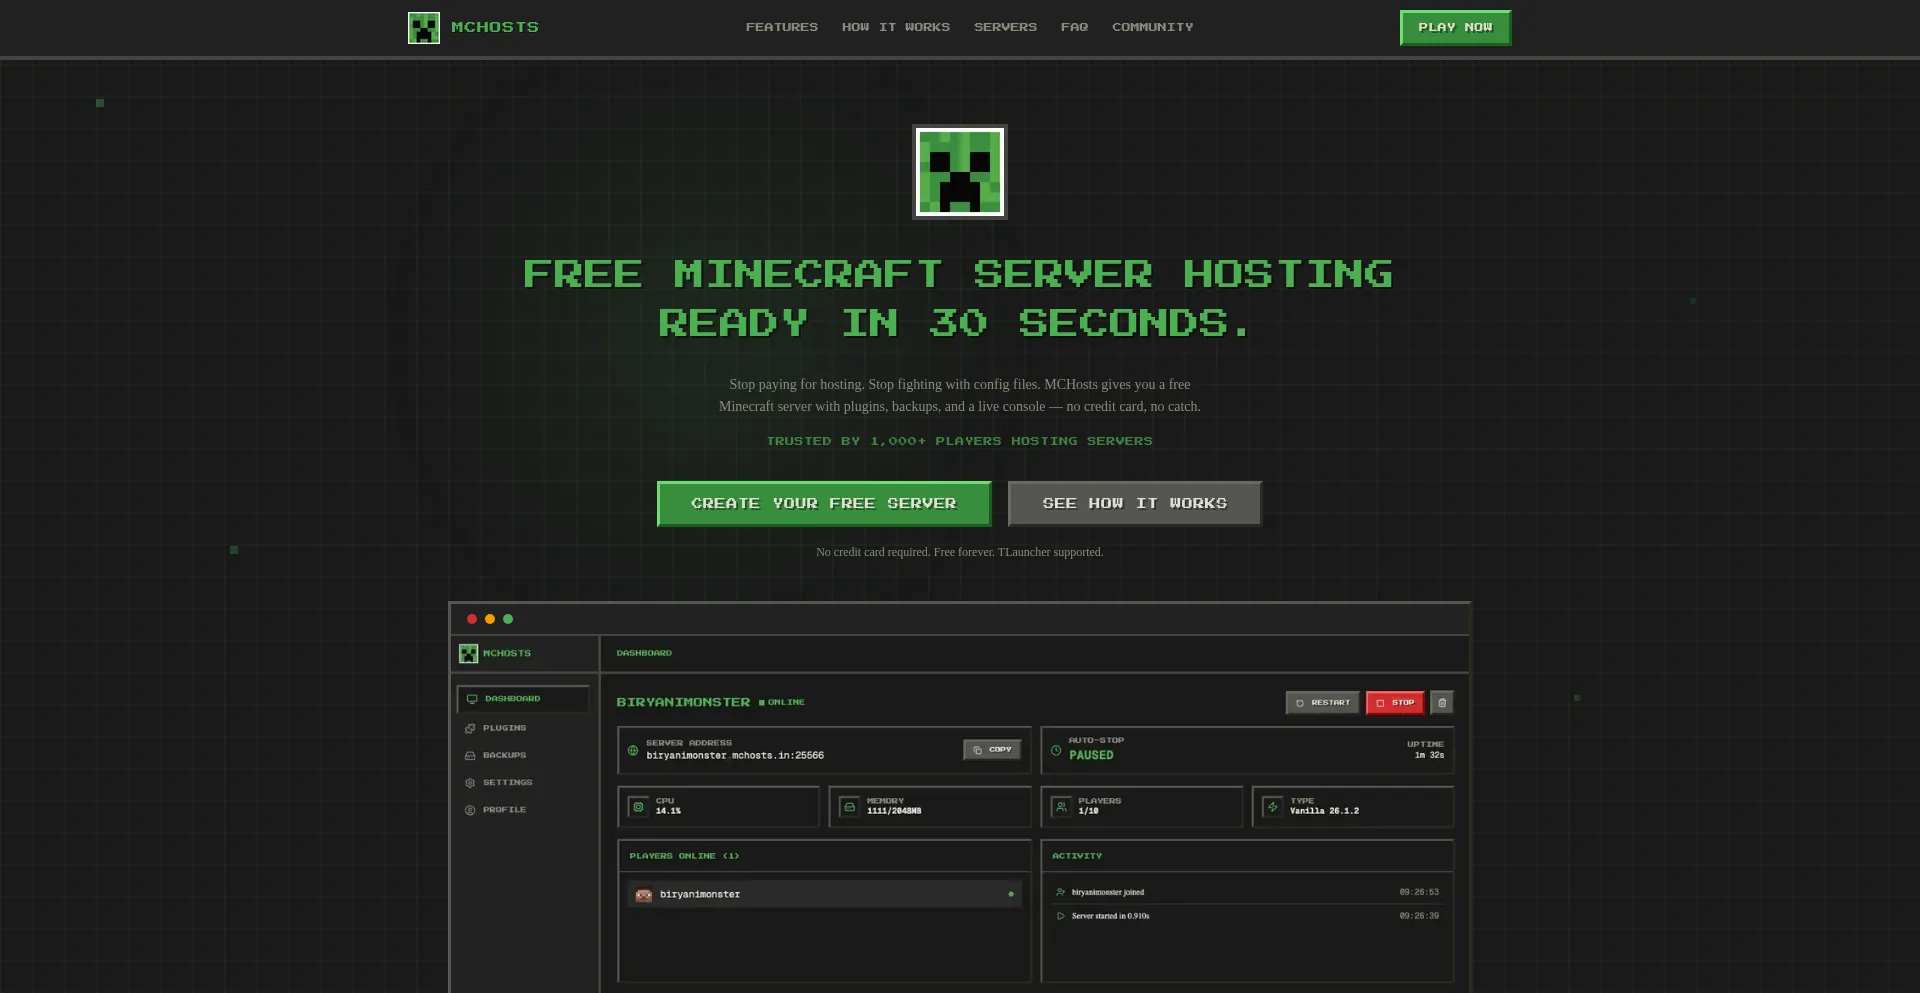The height and width of the screenshot is (993, 1920).
Task: Click the See How It Works button
Action: point(1135,504)
